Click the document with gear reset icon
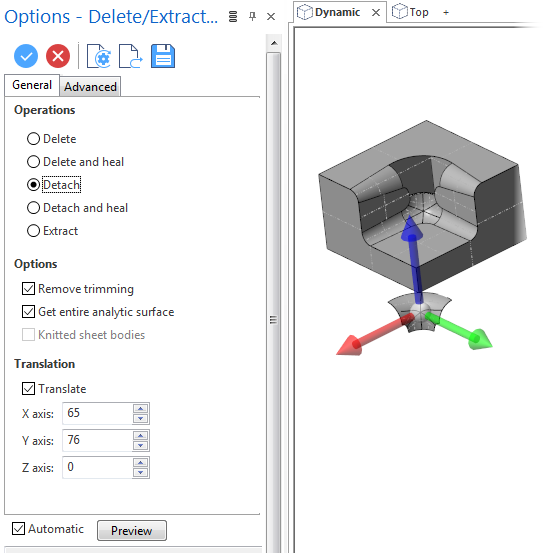This screenshot has height=553, width=544. pyautogui.click(x=99, y=56)
